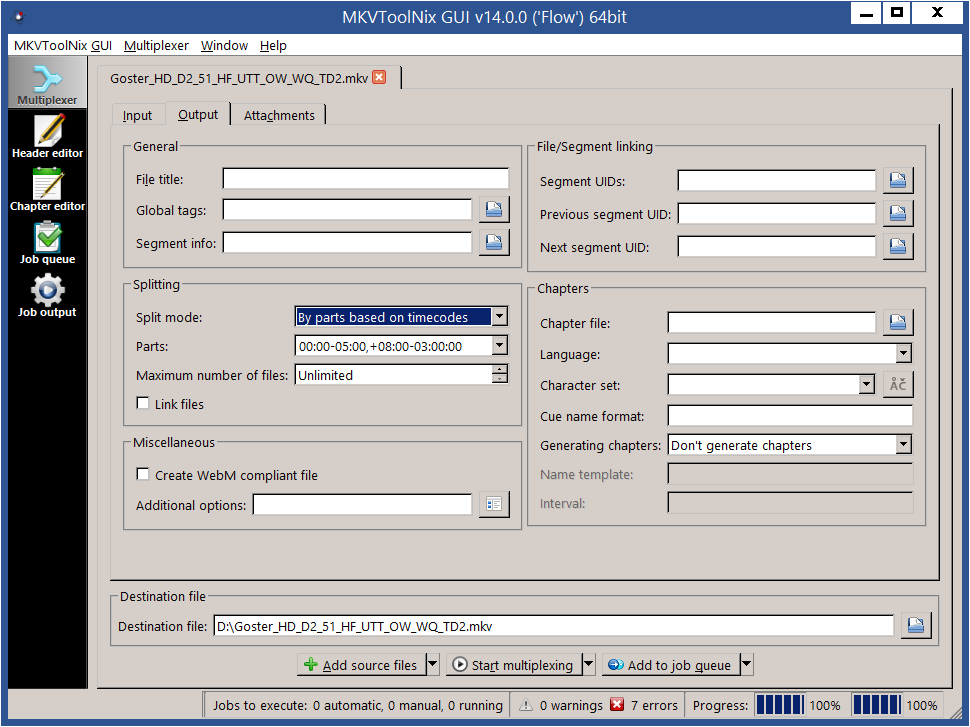
Task: Enable Create WebM compliant file
Action: [143, 475]
